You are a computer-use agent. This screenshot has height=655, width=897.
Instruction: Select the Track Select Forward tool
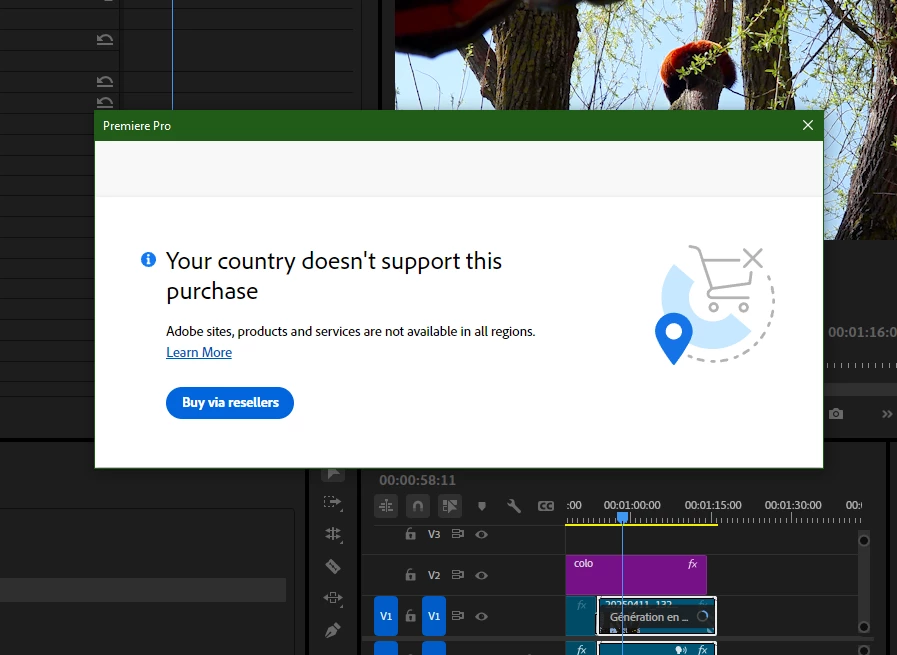click(x=333, y=502)
